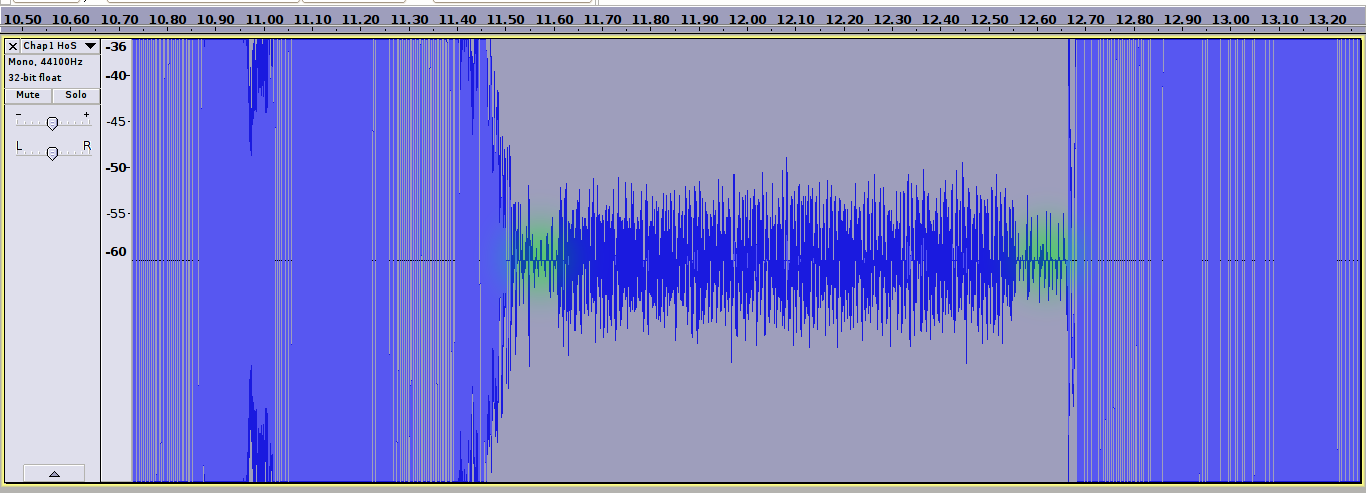This screenshot has height=493, width=1366.
Task: Click the -60 level on the vertical scale
Action: [117, 252]
